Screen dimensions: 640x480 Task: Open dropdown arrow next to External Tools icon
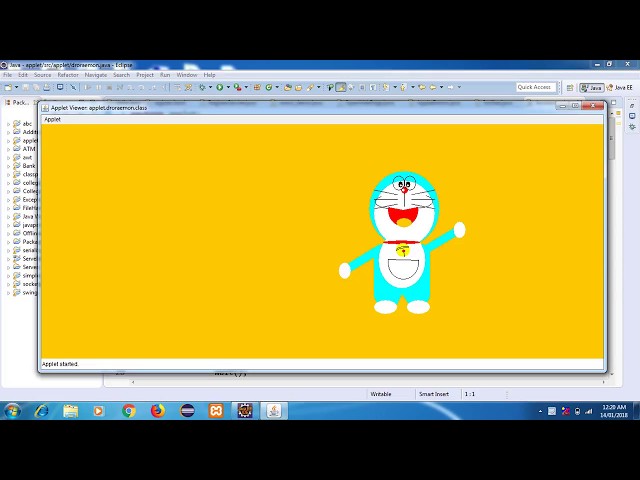[246, 87]
